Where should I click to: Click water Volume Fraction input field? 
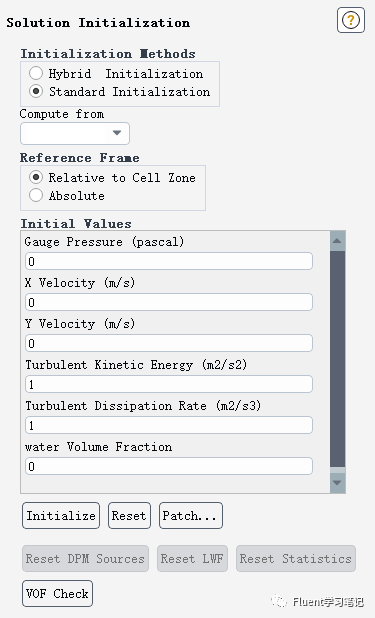pyautogui.click(x=169, y=466)
